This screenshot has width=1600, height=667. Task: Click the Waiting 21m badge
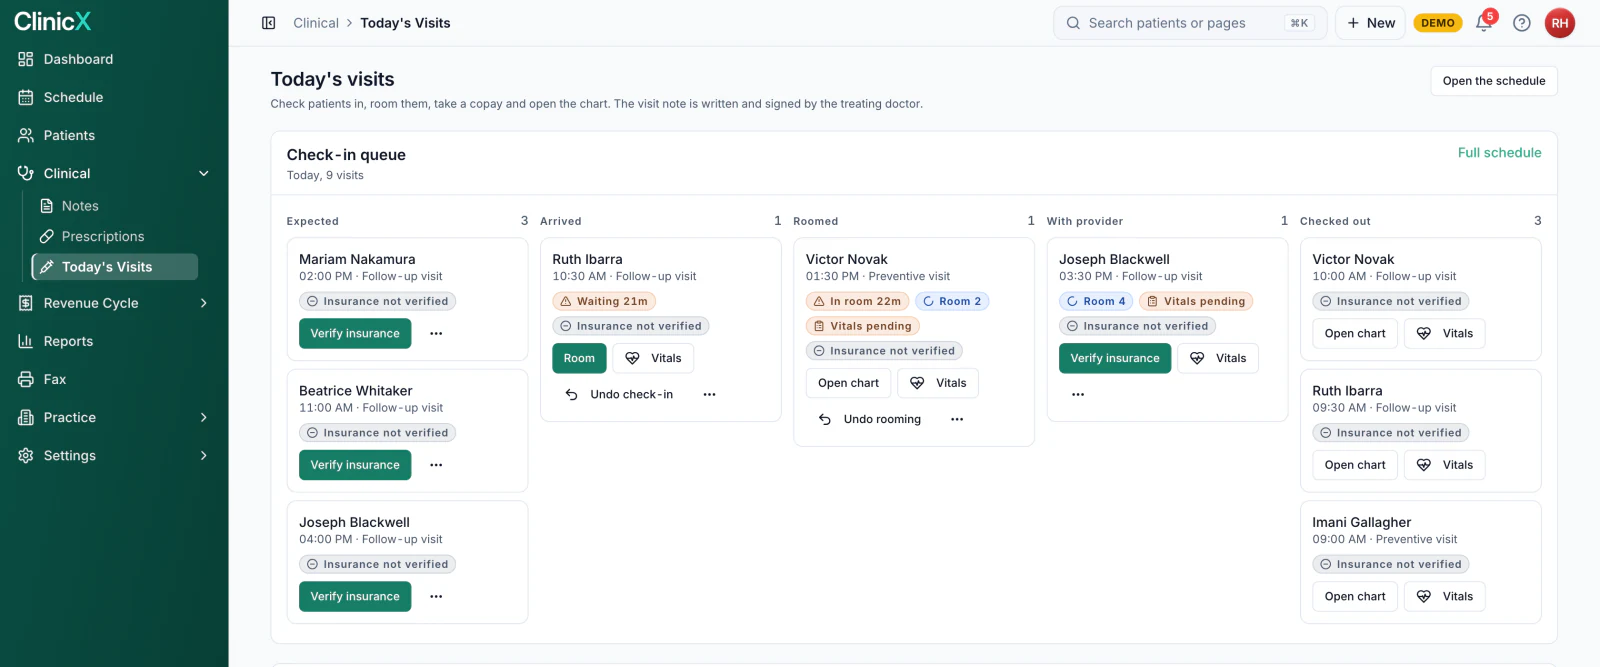(604, 301)
